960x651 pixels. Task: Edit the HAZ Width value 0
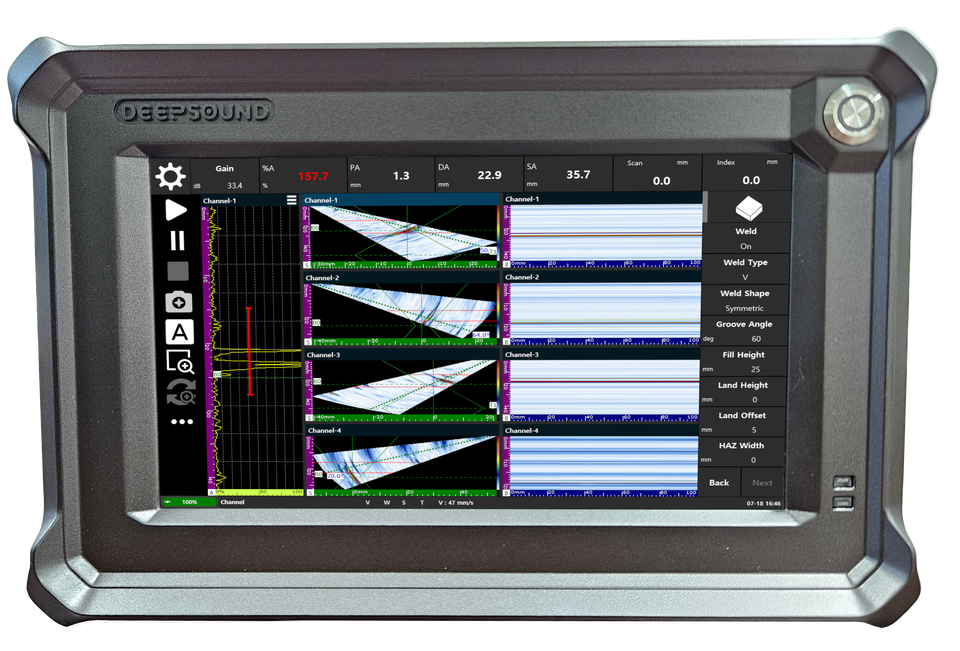click(x=741, y=452)
